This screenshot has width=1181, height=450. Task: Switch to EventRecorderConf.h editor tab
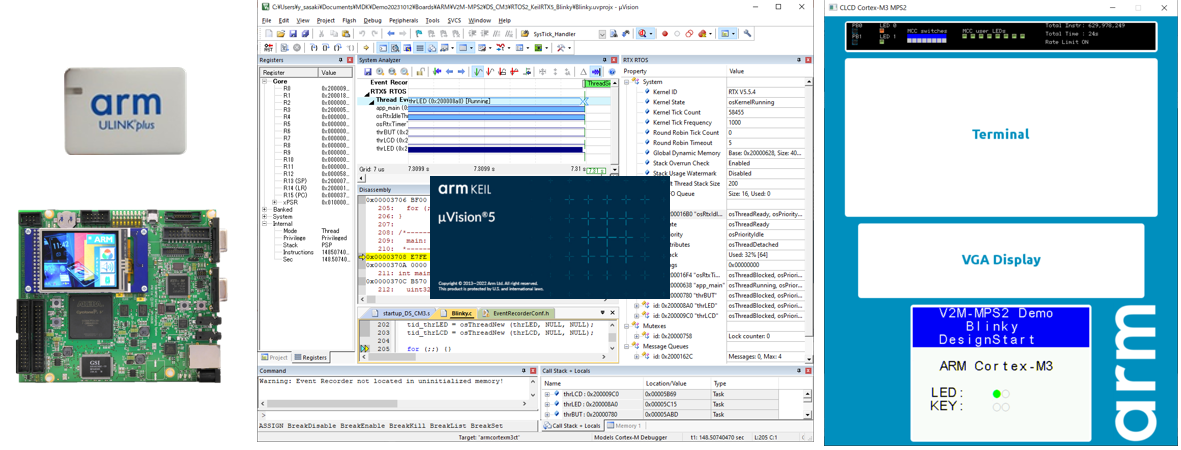517,313
